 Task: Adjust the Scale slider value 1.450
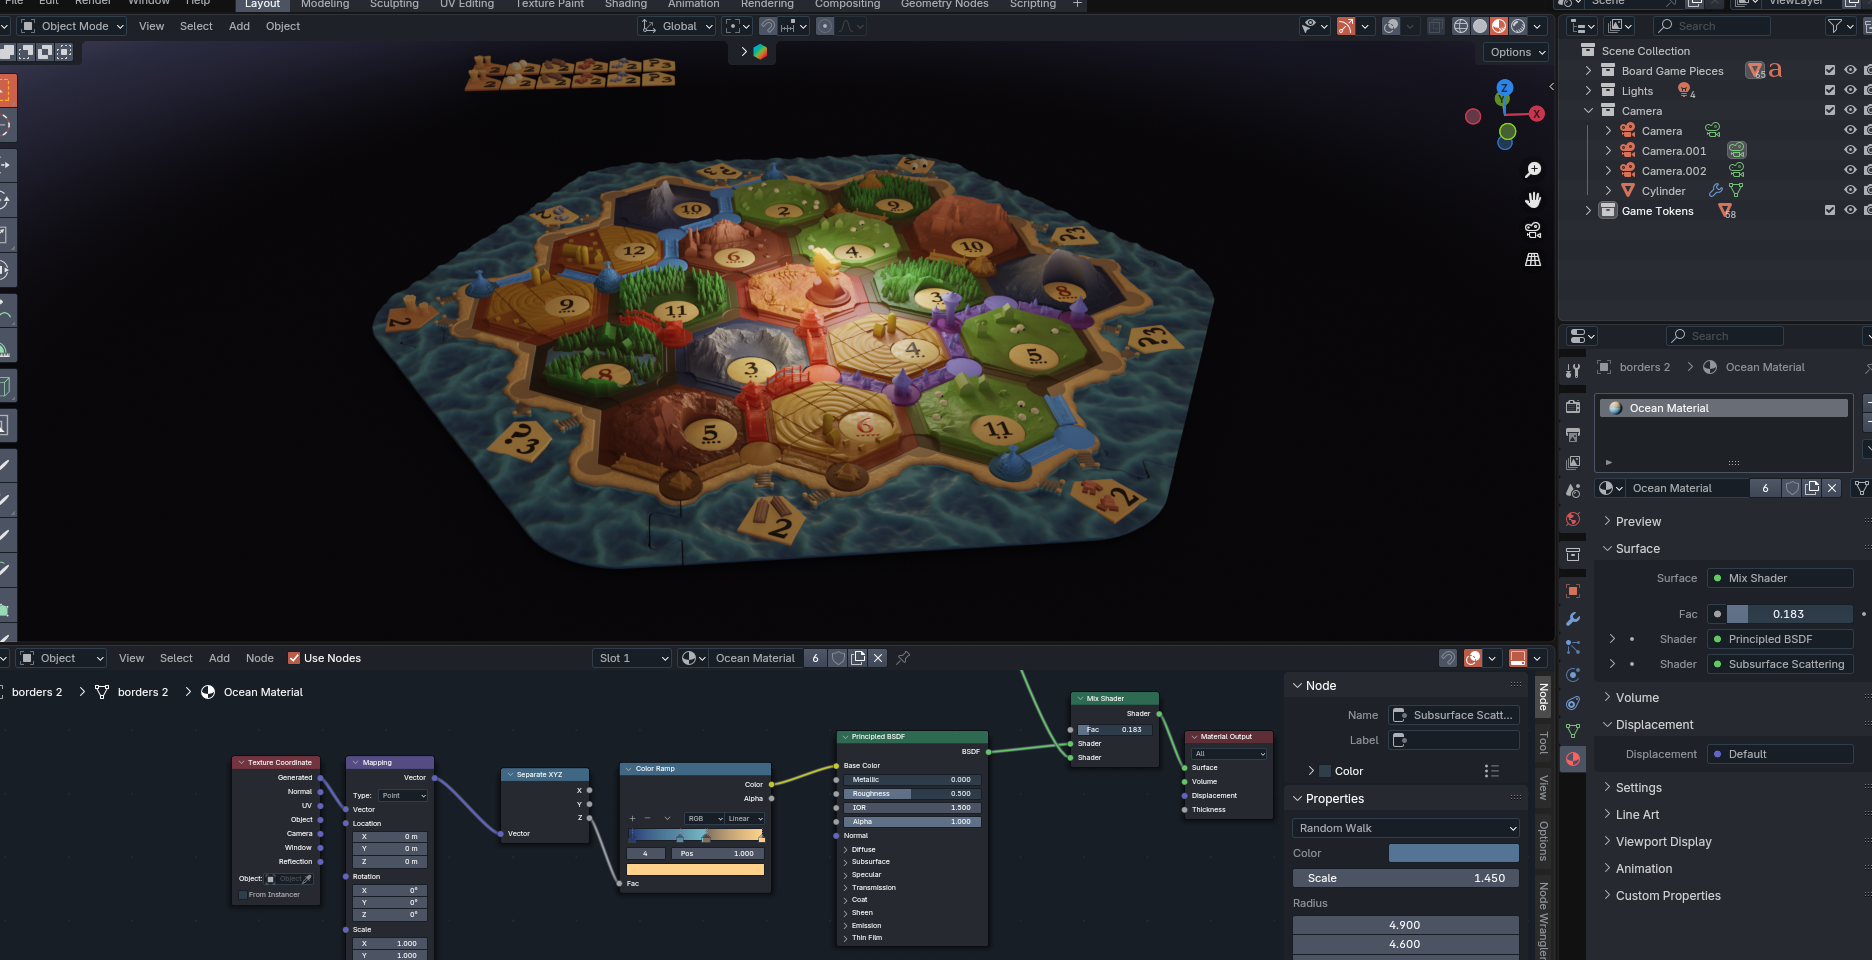click(x=1406, y=878)
